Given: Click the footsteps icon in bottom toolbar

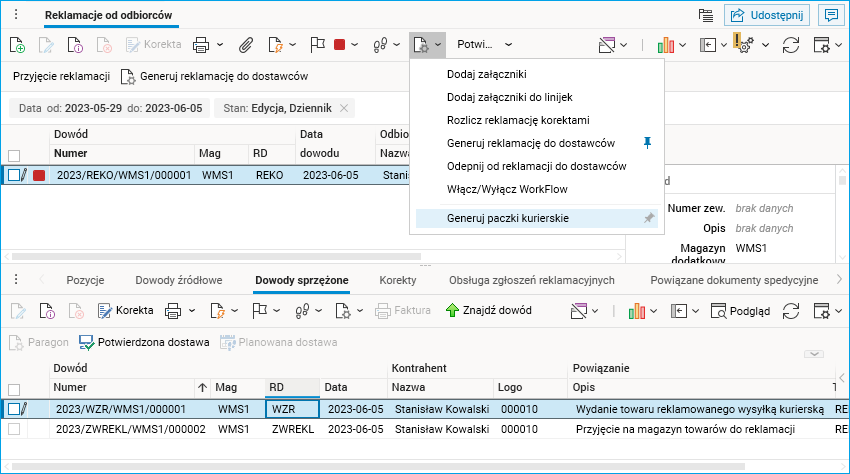Looking at the screenshot, I should (x=302, y=311).
